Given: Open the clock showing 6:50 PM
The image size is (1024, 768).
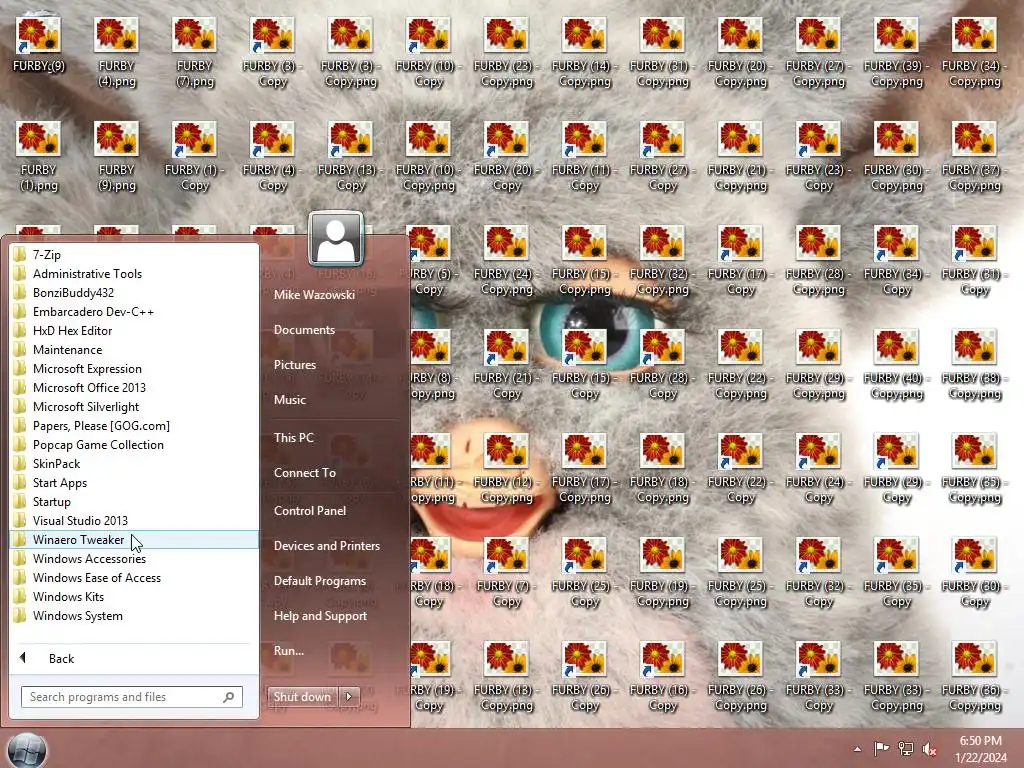Looking at the screenshot, I should click(x=981, y=749).
